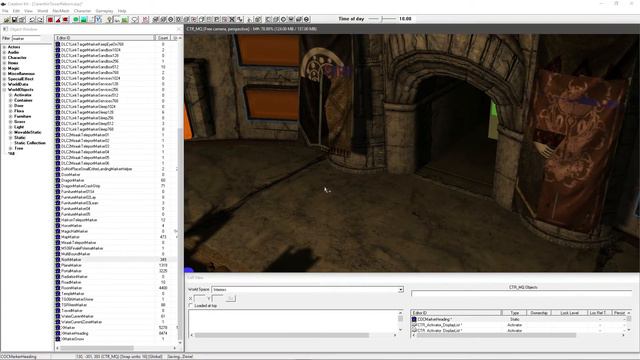Image resolution: width=640 pixels, height=360 pixels.
Task: Click the Load master/plugin files toolbar icon
Action: point(7,19)
